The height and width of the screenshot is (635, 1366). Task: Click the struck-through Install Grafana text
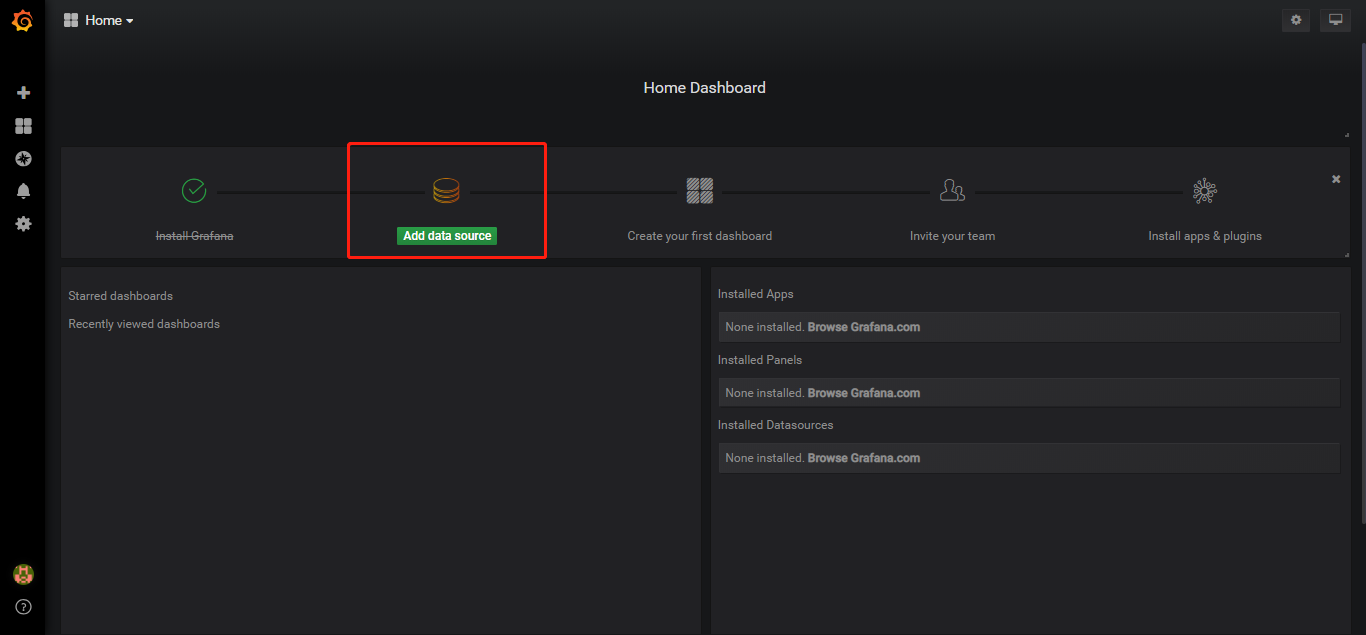(x=194, y=236)
